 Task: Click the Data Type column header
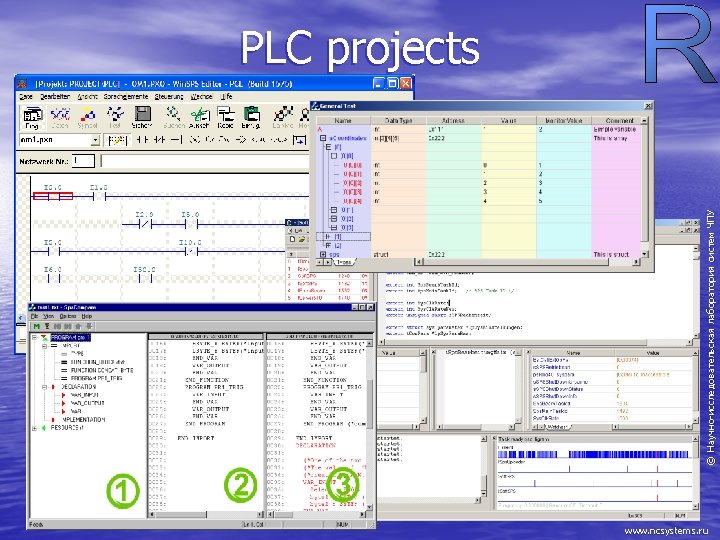pyautogui.click(x=399, y=120)
